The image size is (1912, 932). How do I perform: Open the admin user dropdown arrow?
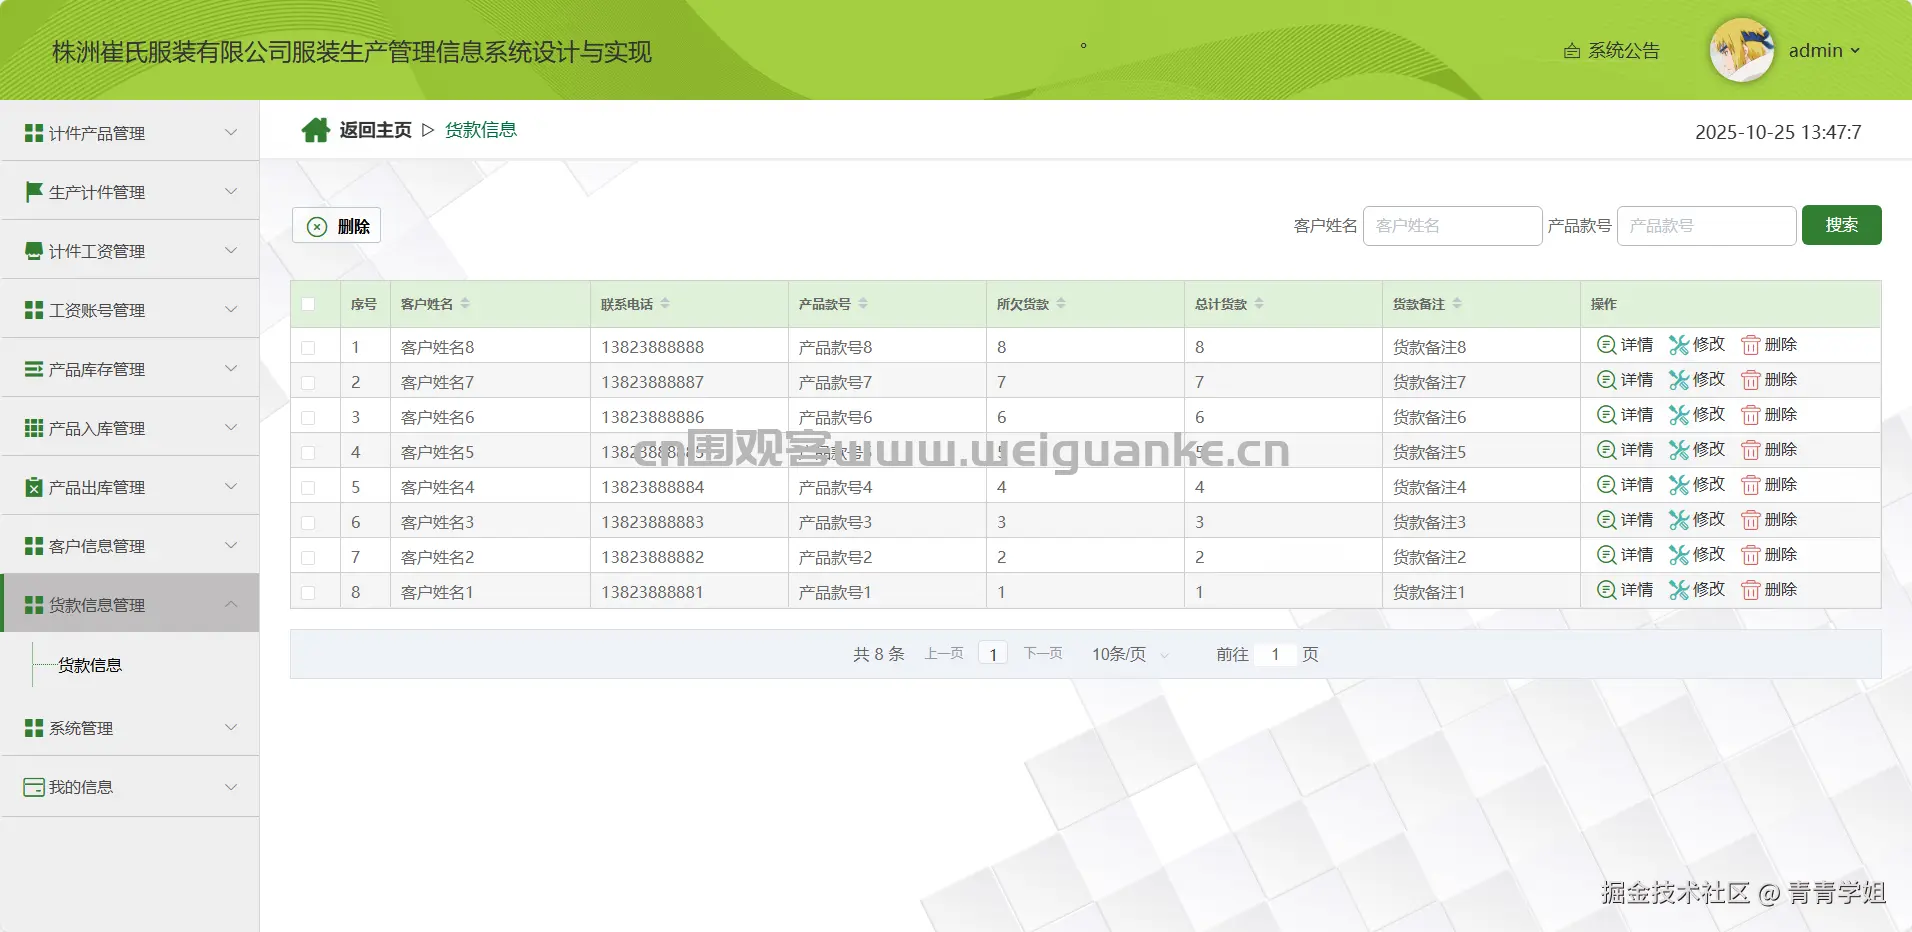point(1855,51)
